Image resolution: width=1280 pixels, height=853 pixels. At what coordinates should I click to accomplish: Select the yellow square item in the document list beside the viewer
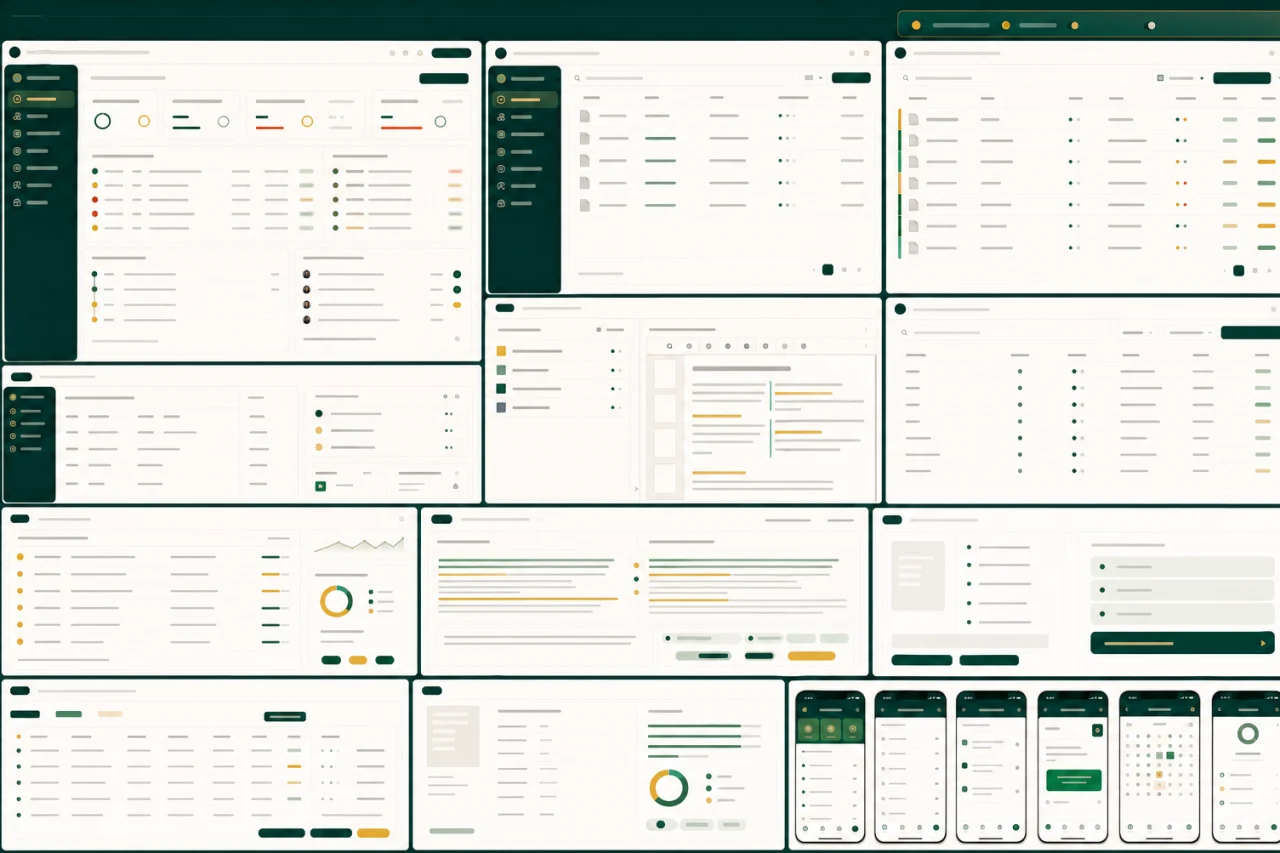click(502, 351)
